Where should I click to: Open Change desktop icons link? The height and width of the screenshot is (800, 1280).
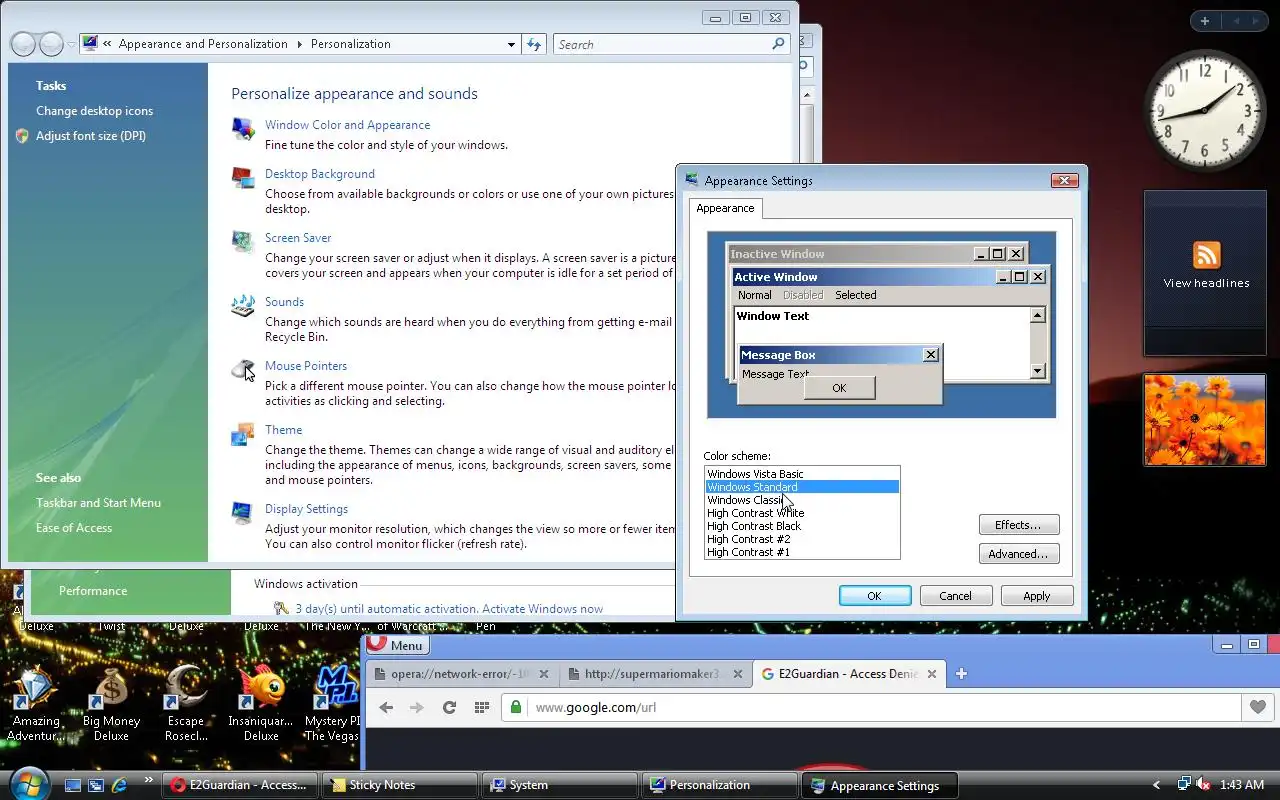[x=94, y=111]
